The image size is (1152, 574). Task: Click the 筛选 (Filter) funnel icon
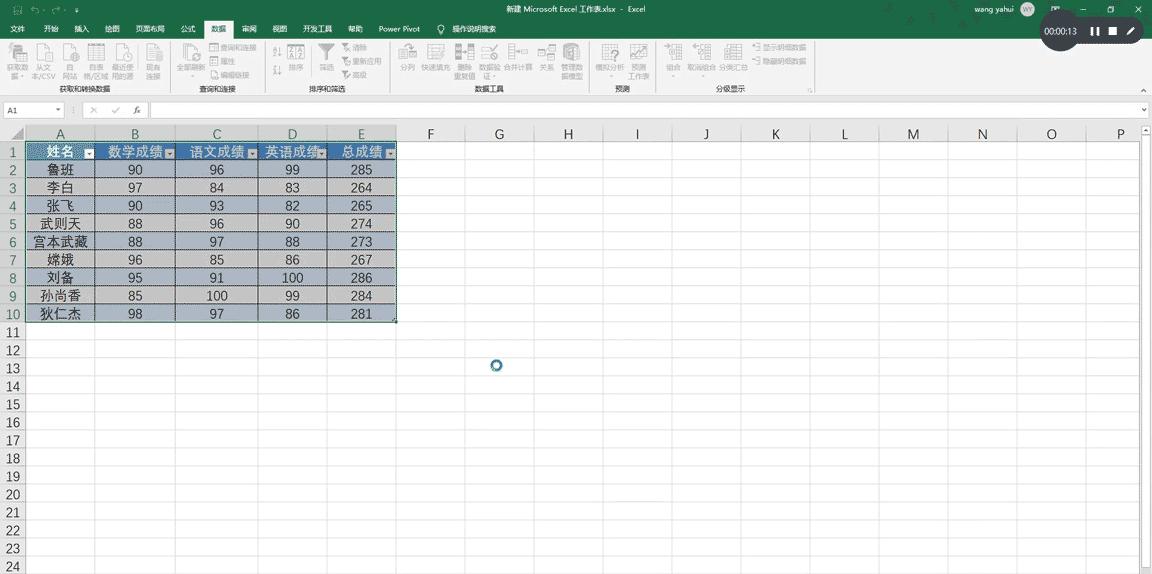[x=326, y=55]
